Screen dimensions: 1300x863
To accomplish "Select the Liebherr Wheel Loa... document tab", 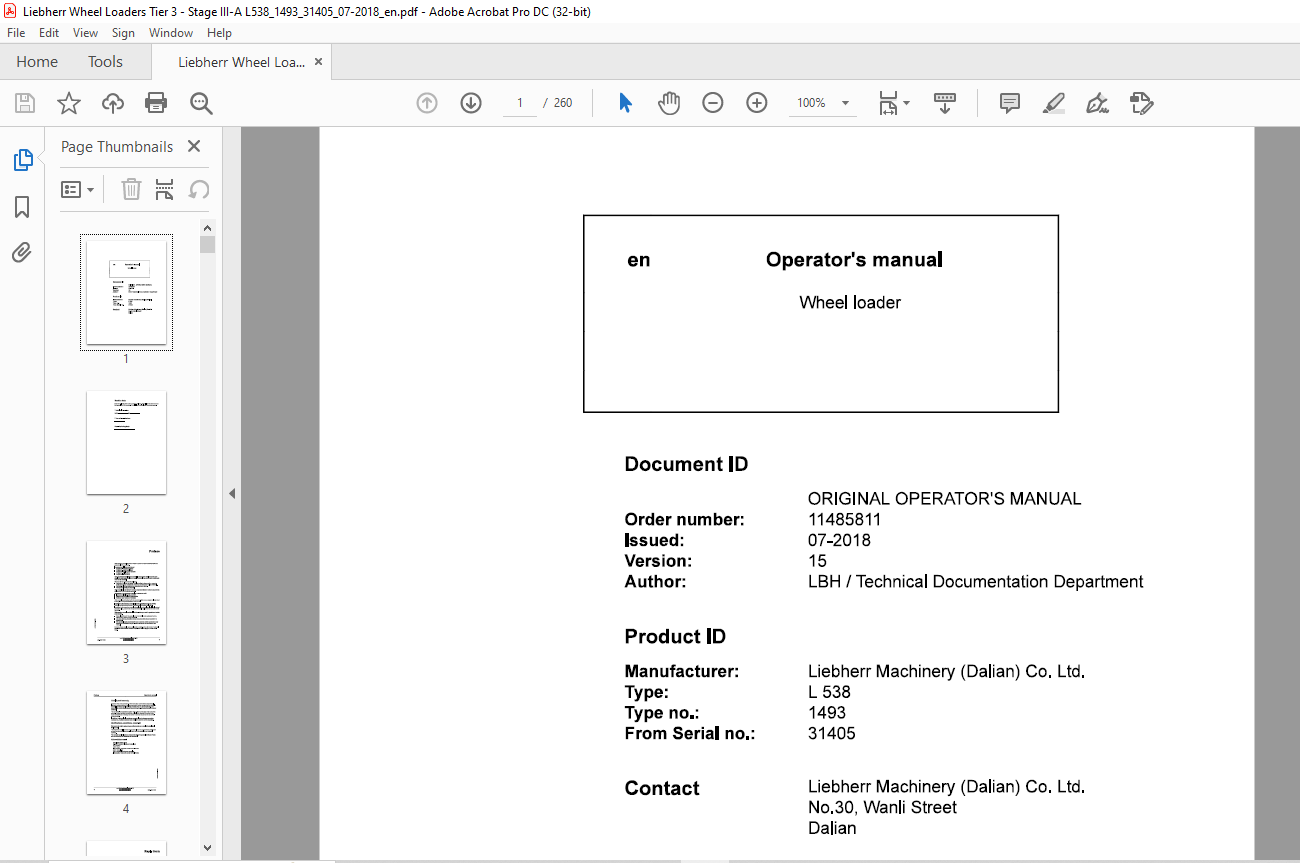I will coord(241,62).
